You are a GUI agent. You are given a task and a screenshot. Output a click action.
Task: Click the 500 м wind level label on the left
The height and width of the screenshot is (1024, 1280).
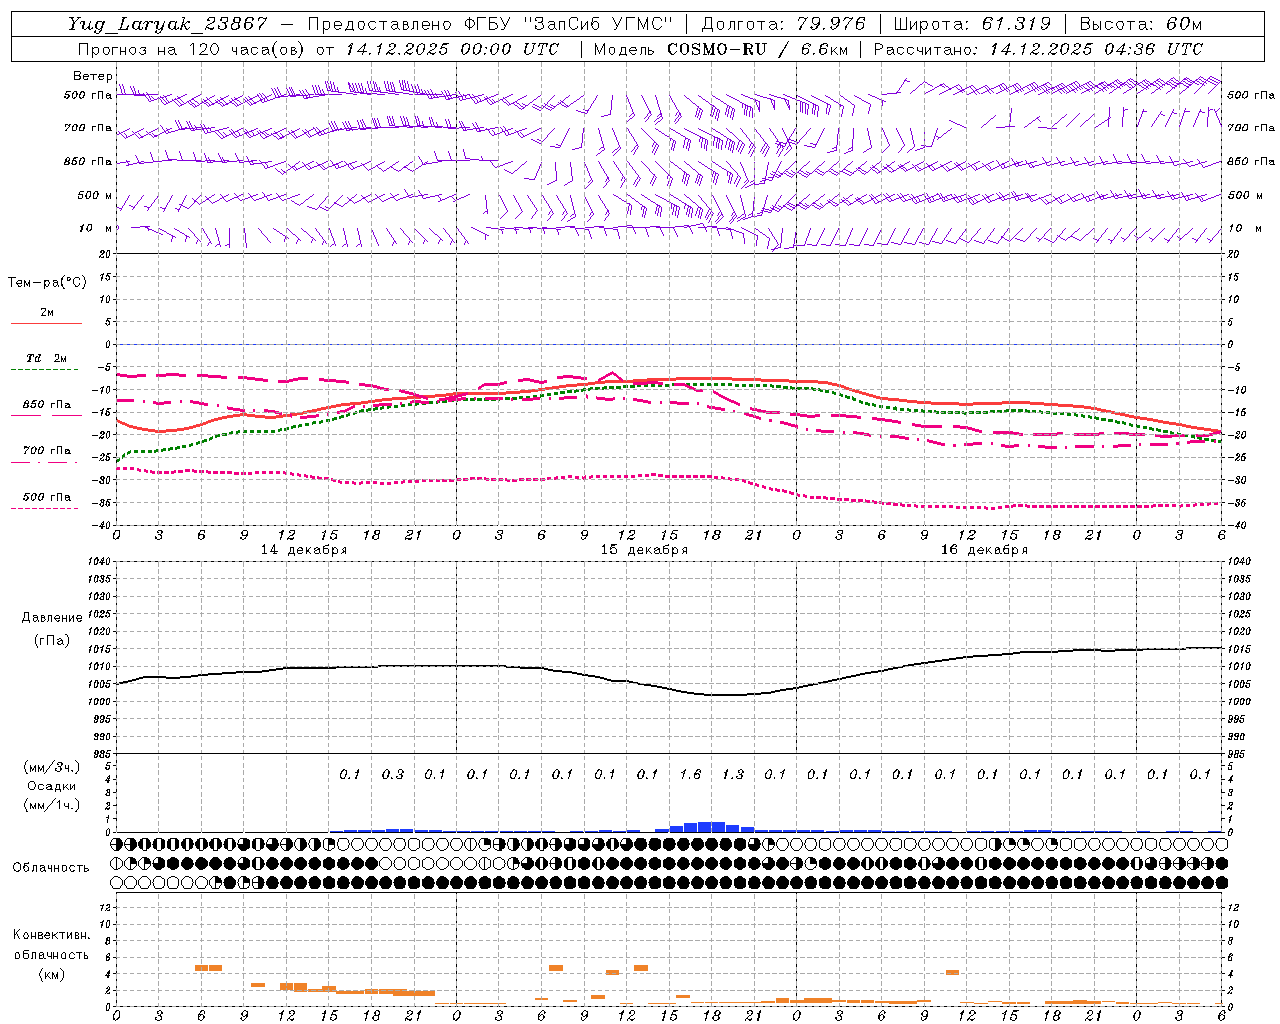coord(96,196)
